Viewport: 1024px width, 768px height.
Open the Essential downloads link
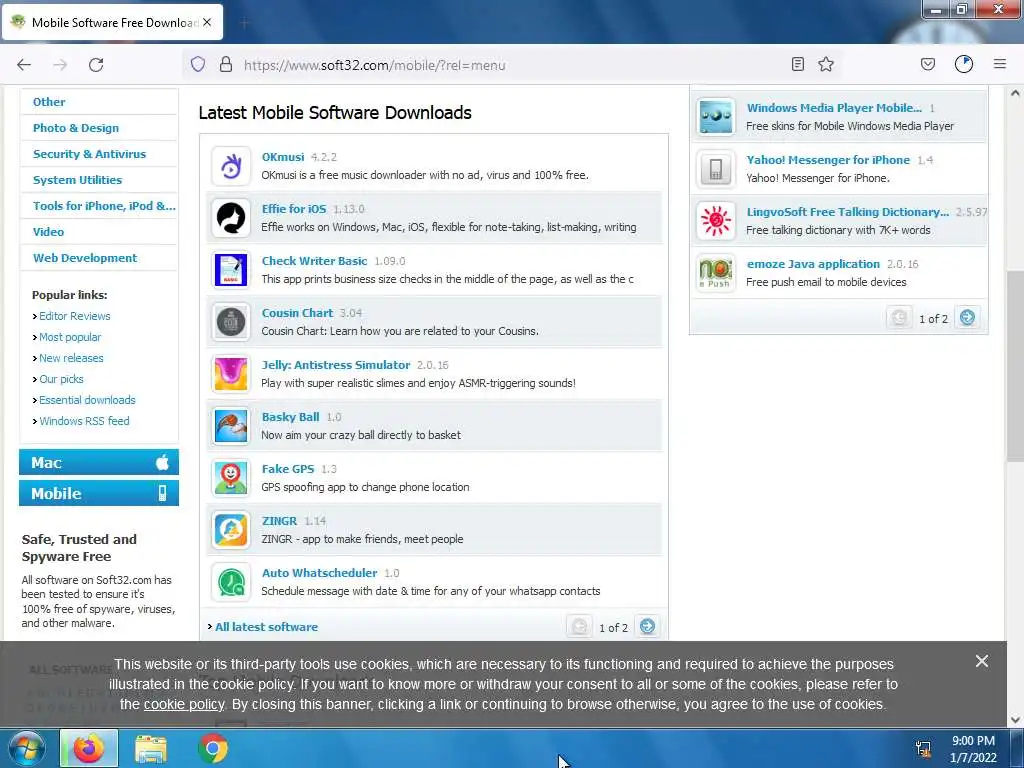tap(87, 400)
